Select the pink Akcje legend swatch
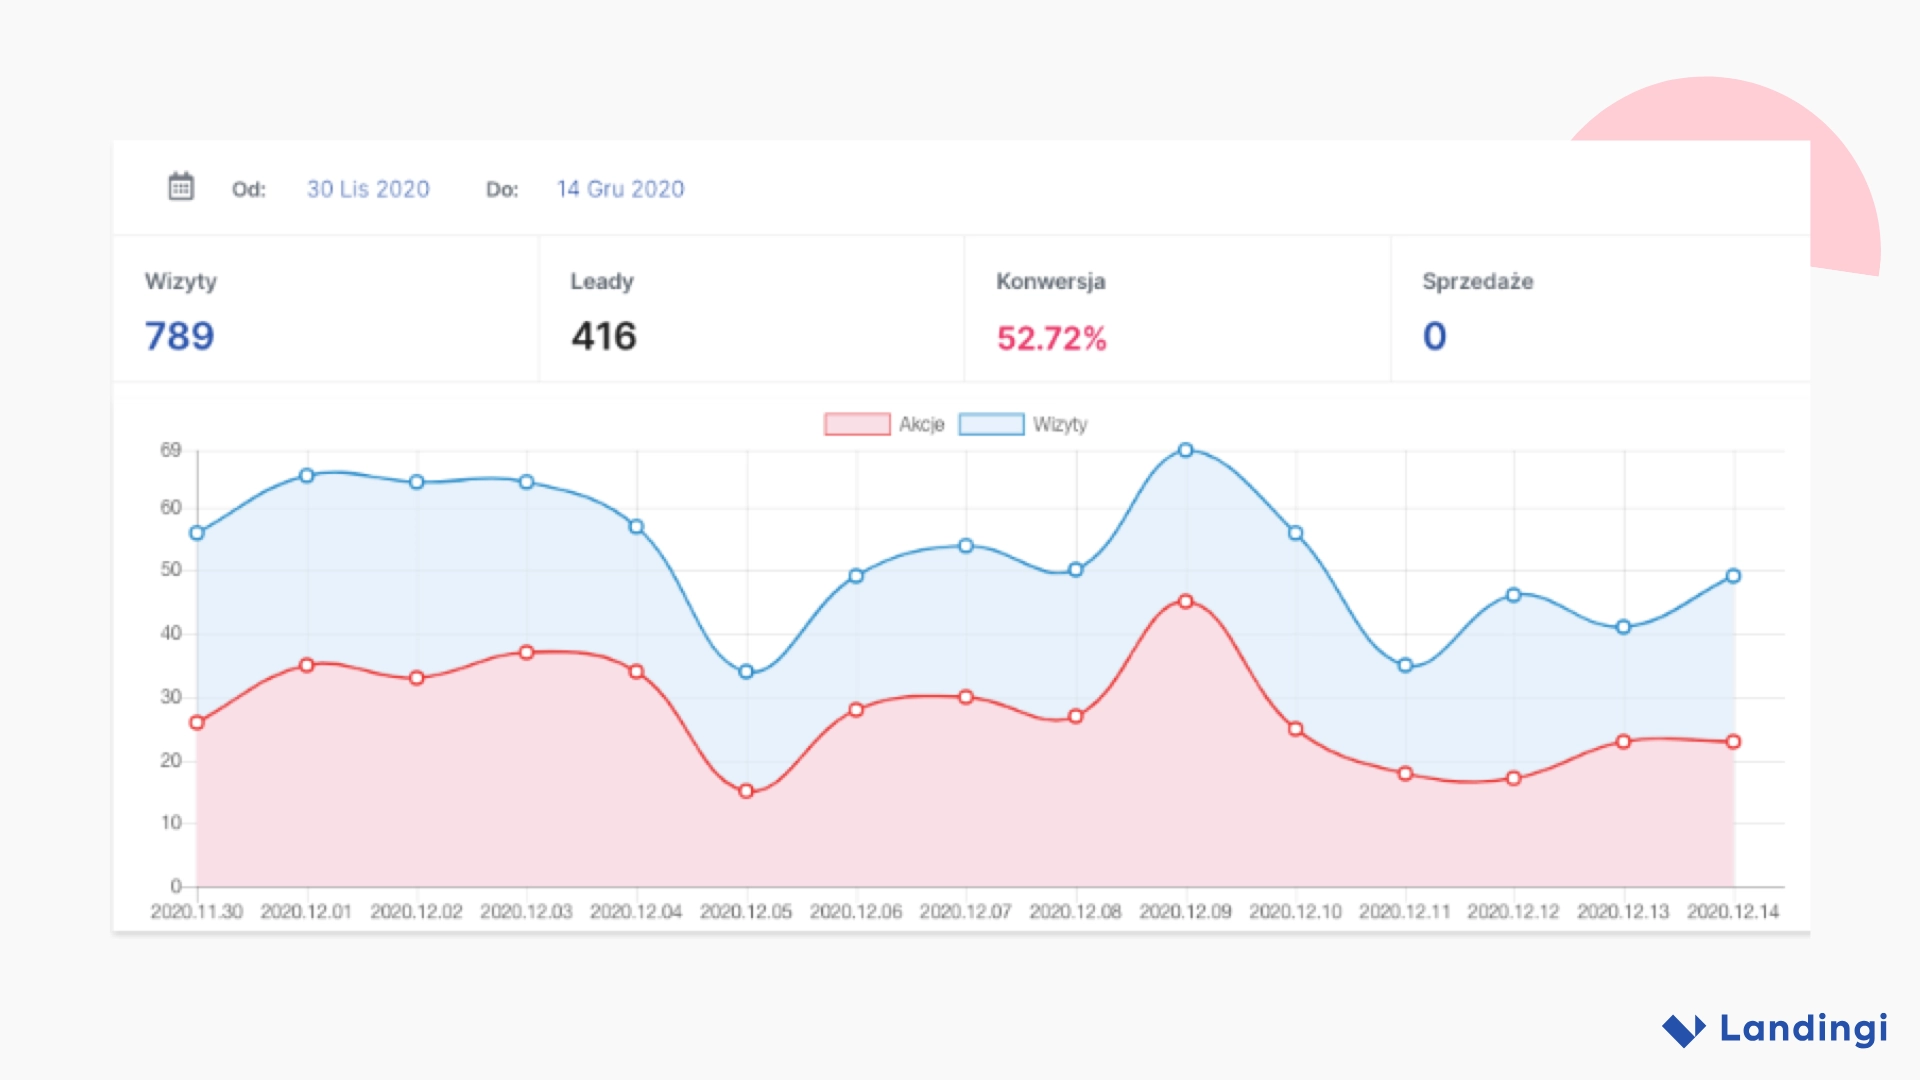Image resolution: width=1920 pixels, height=1080 pixels. tap(855, 424)
